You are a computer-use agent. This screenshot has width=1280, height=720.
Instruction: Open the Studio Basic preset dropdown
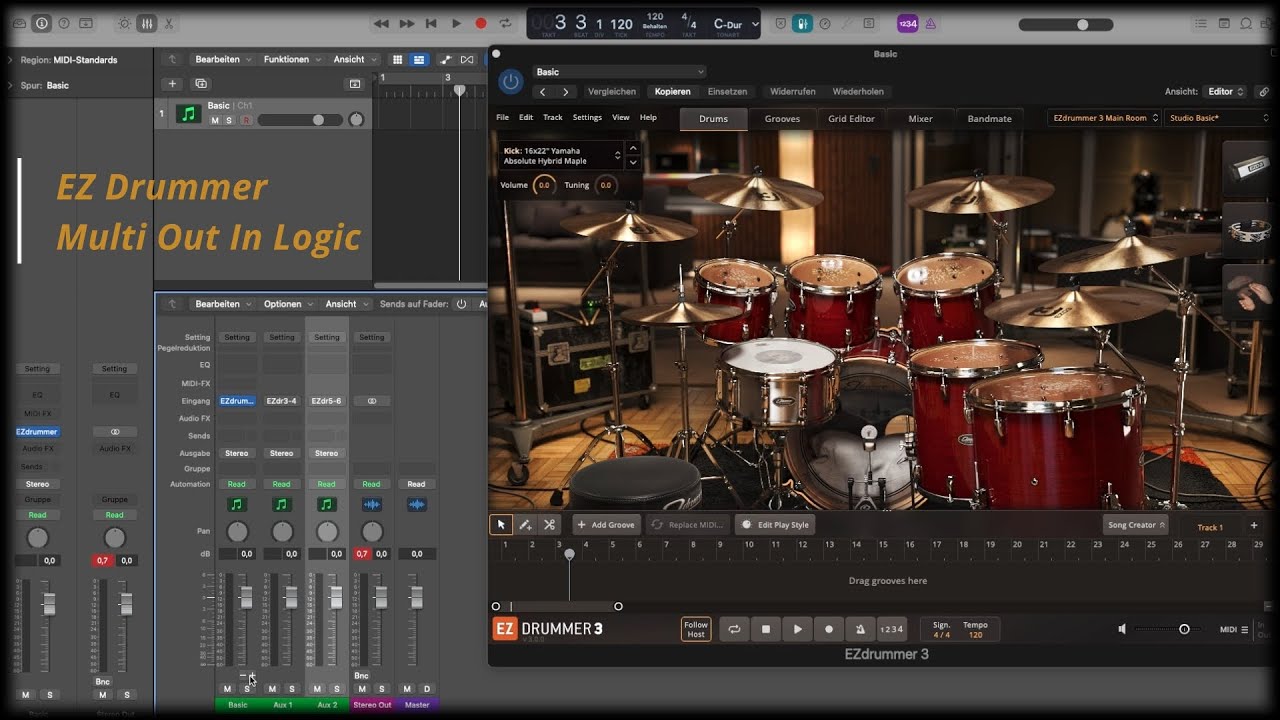click(1219, 118)
